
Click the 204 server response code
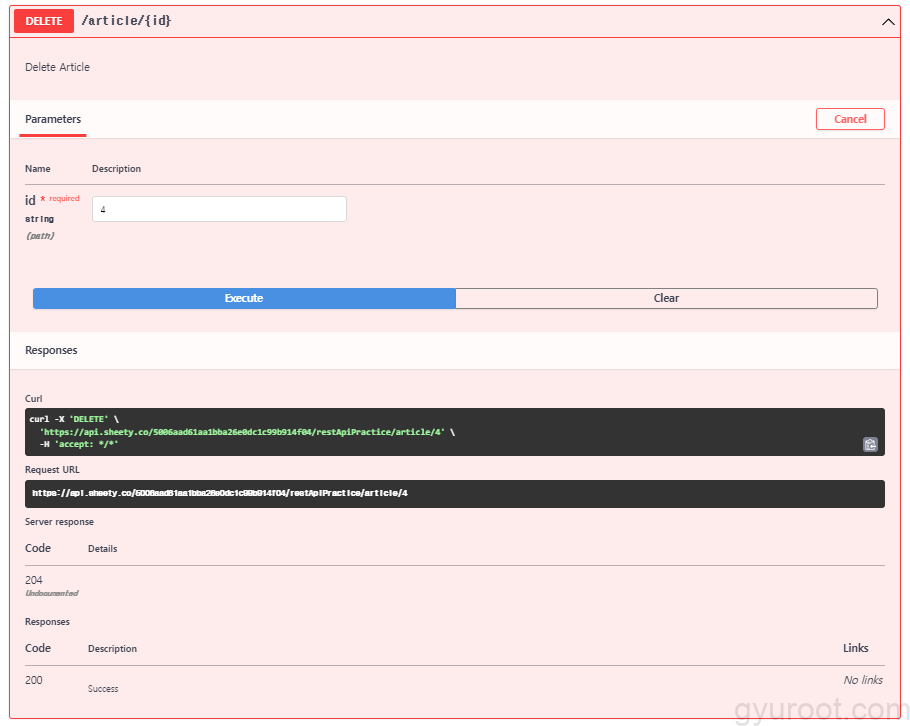coord(34,580)
